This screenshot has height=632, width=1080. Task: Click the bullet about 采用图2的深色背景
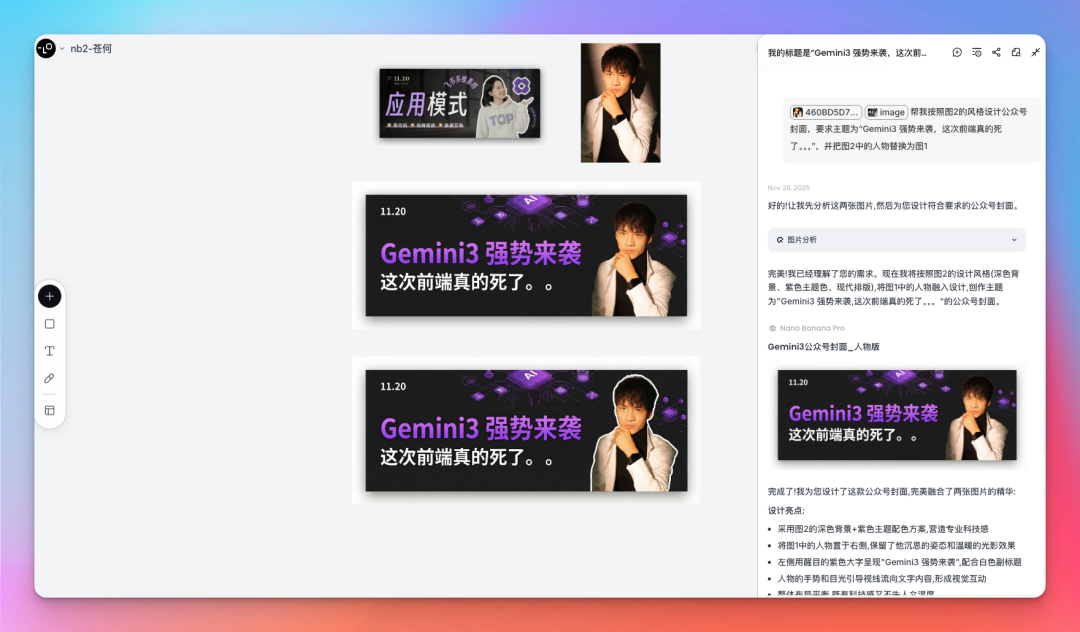[883, 529]
